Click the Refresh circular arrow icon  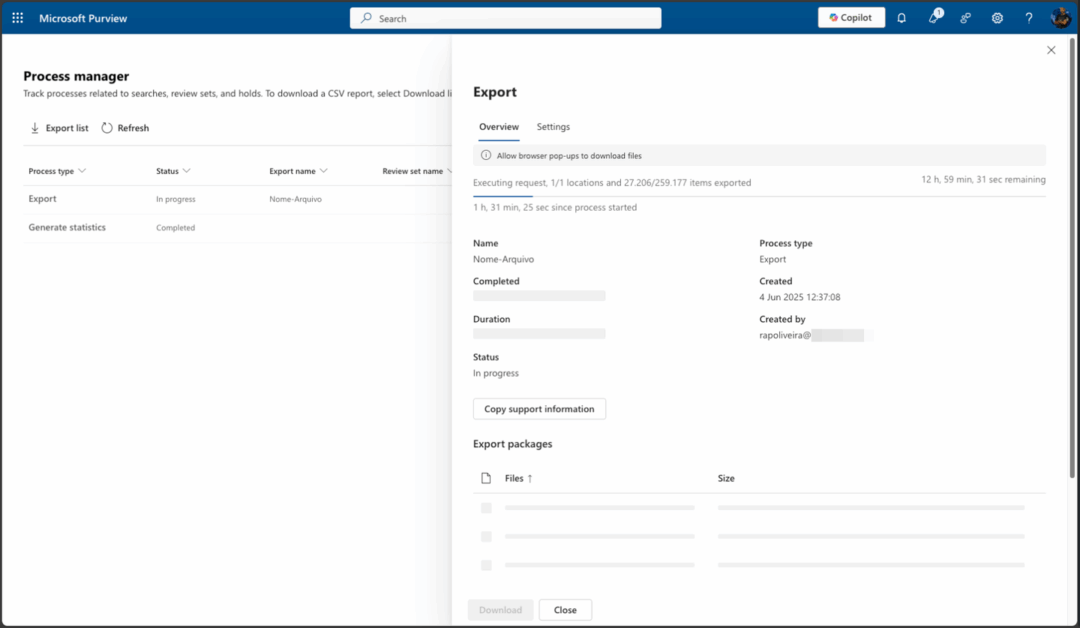coord(107,128)
